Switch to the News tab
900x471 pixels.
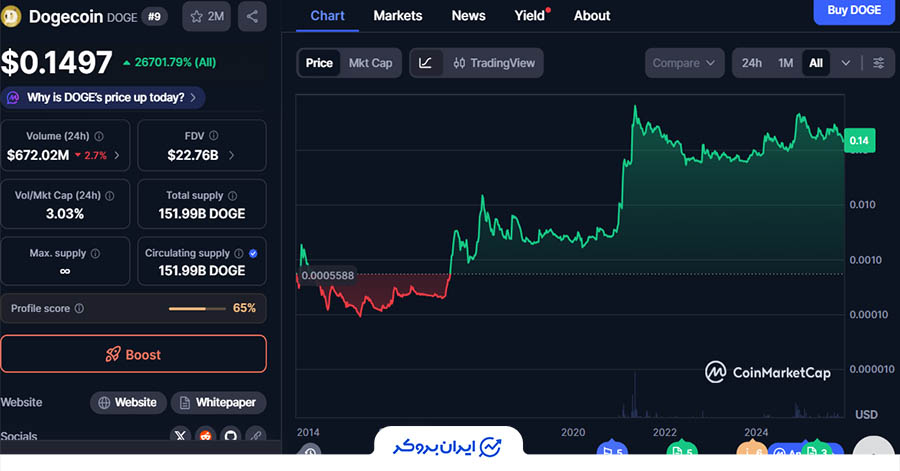tap(468, 16)
